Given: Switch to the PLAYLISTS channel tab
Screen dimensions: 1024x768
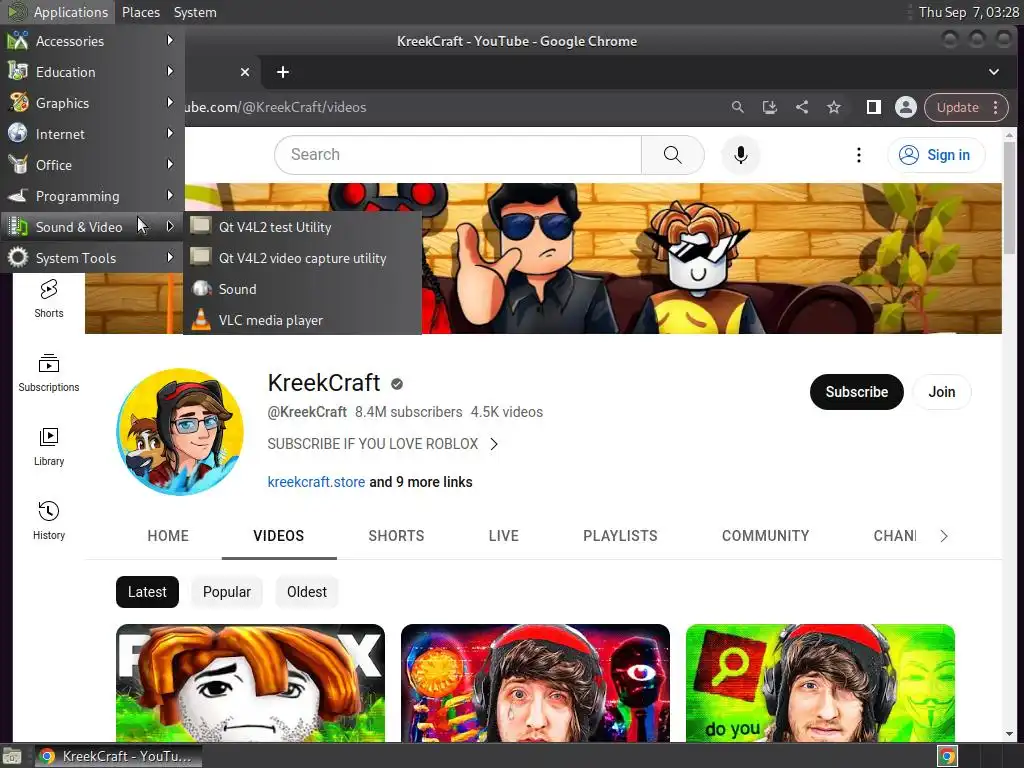Looking at the screenshot, I should point(620,536).
